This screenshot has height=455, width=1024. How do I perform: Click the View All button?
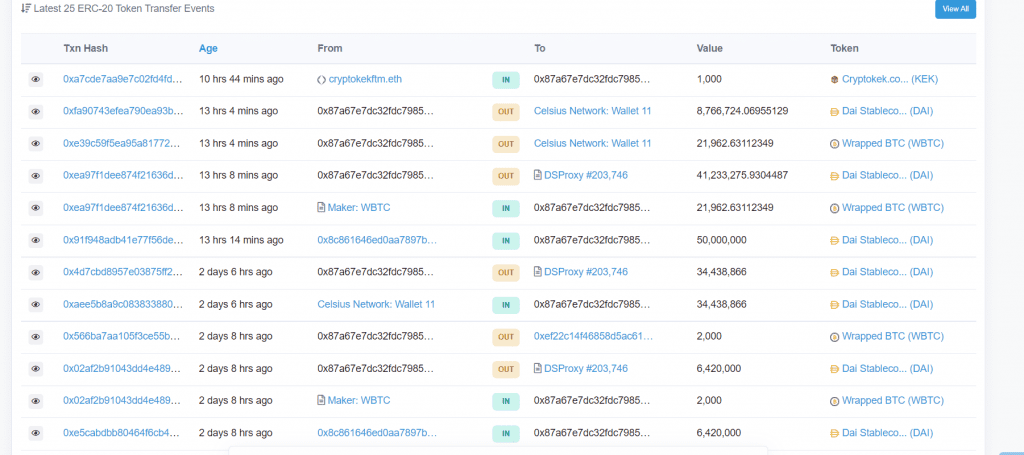point(955,9)
